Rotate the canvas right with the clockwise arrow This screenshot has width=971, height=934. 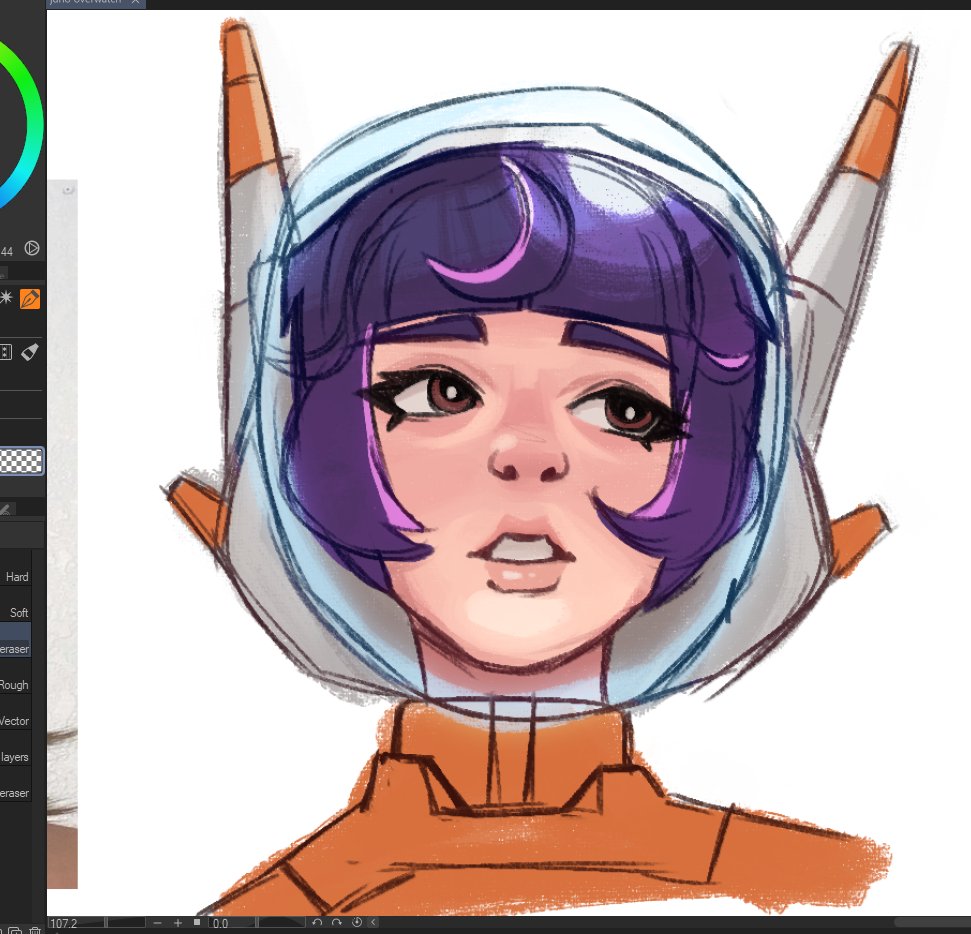(336, 923)
